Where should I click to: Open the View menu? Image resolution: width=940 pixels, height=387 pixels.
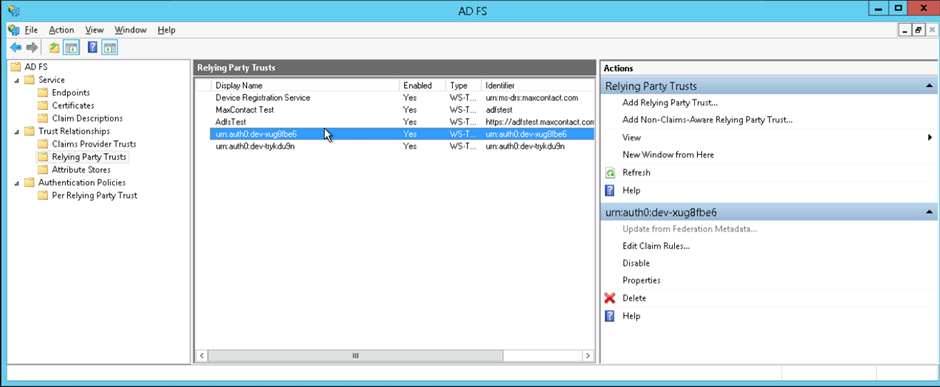(94, 29)
